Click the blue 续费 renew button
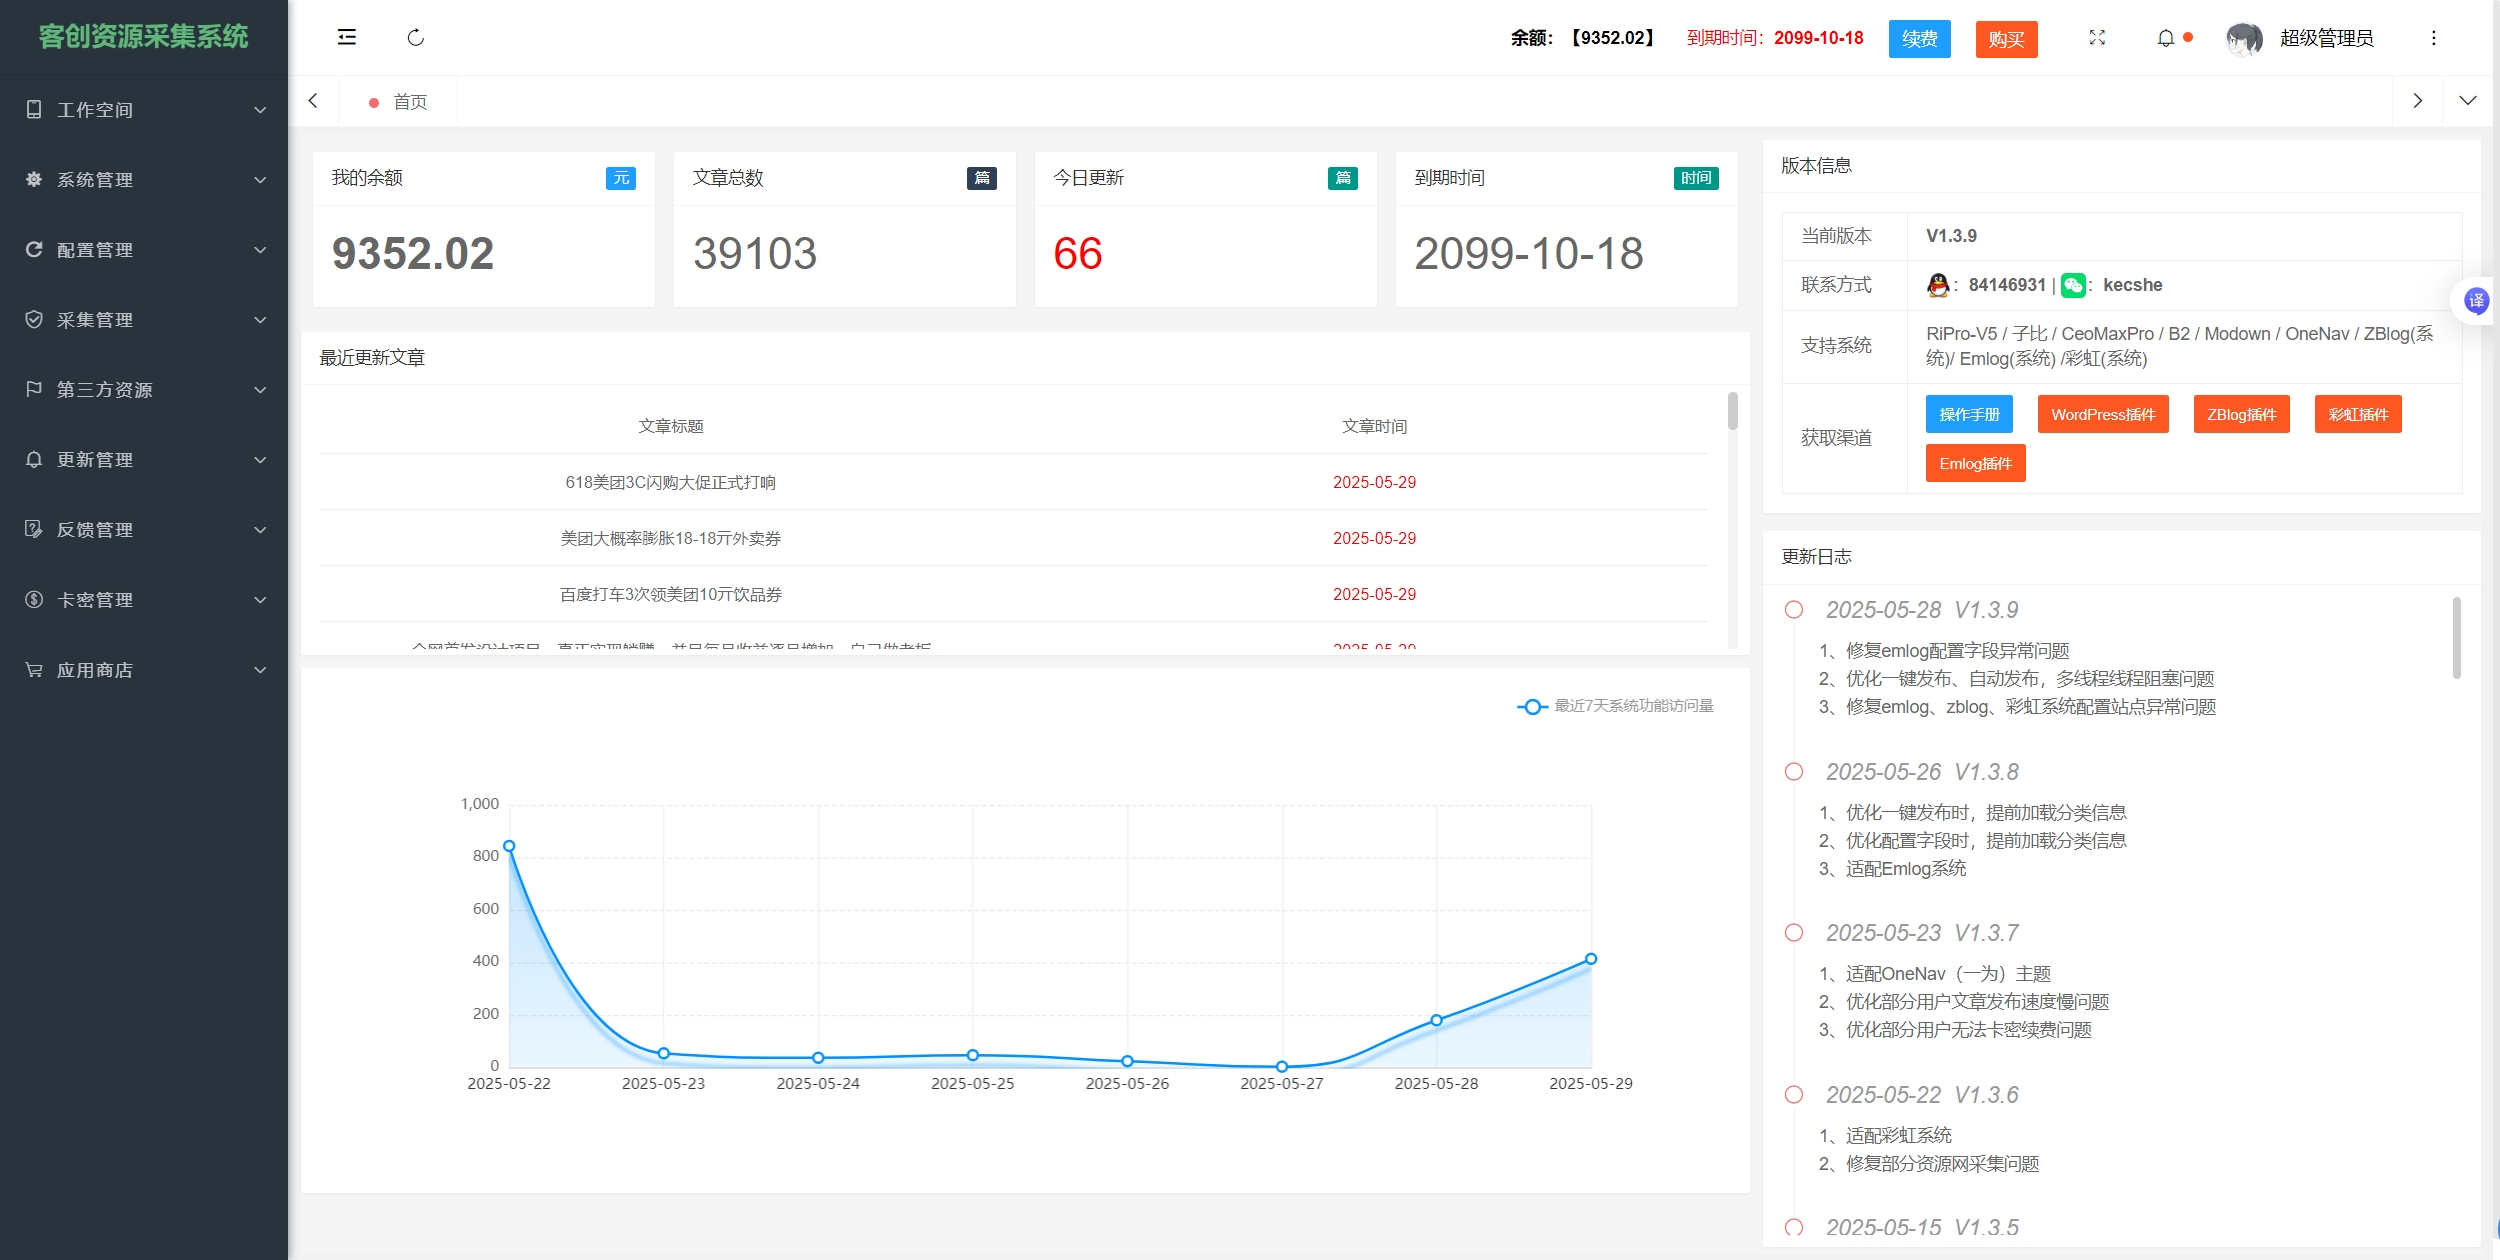The image size is (2500, 1260). coord(1919,39)
